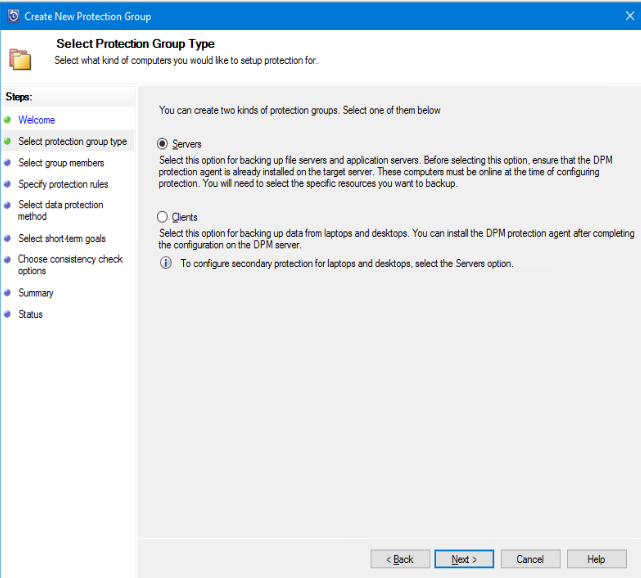Image resolution: width=641 pixels, height=578 pixels.
Task: Click the green bullet beside Welcome step
Action: [8, 120]
